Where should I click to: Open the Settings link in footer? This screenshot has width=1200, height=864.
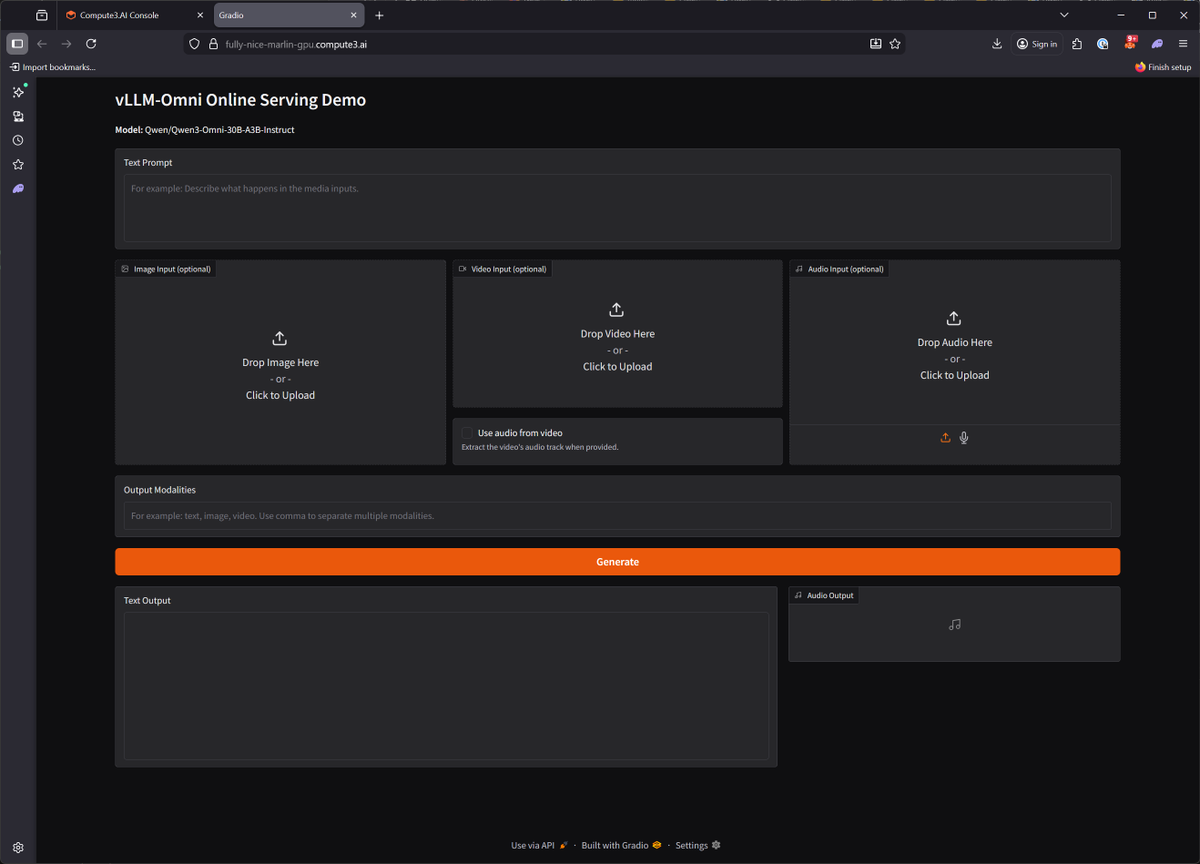coord(698,845)
